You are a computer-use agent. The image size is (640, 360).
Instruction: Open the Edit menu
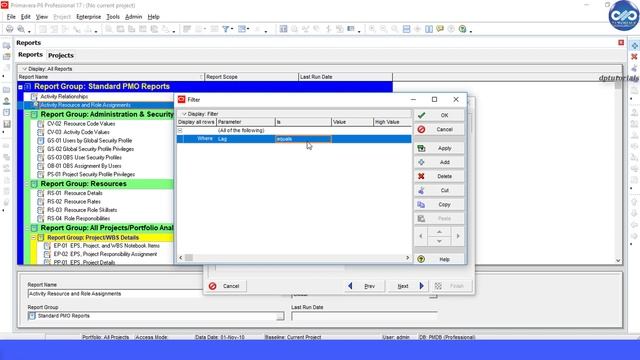point(26,17)
